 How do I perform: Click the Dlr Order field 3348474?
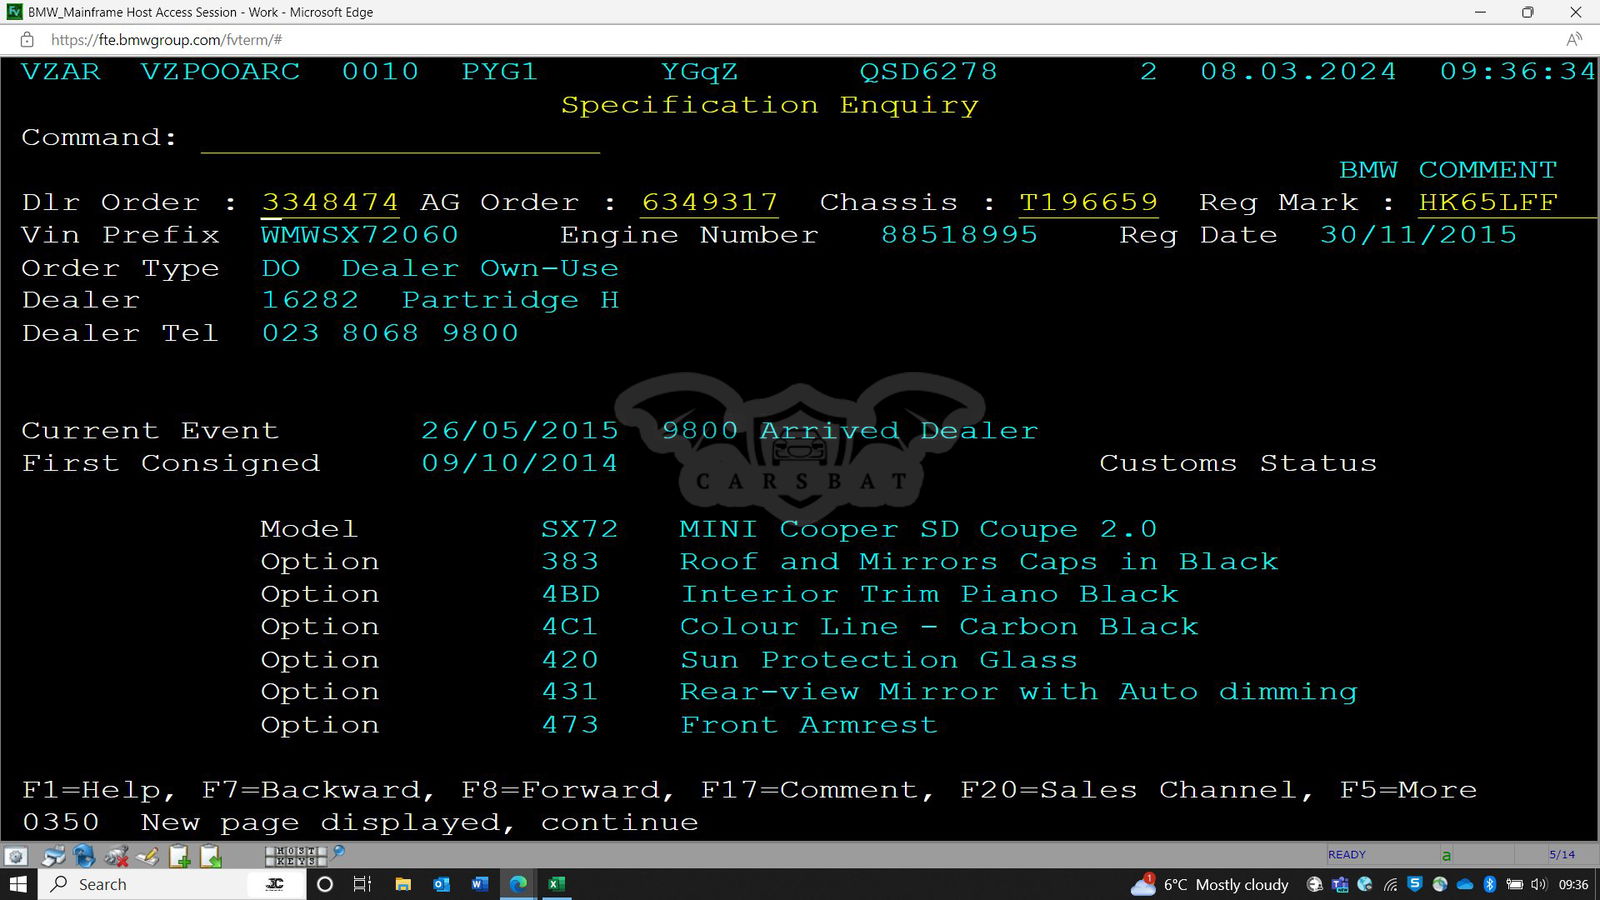330,202
